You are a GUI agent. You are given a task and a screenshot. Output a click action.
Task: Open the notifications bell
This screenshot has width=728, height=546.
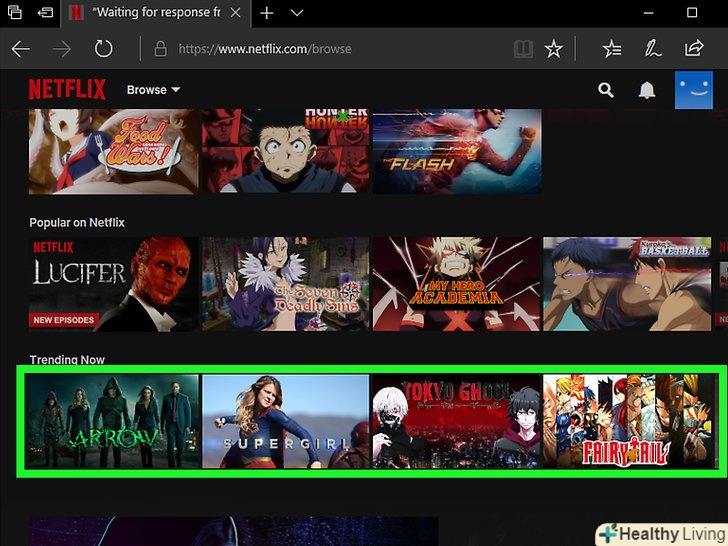(x=646, y=90)
